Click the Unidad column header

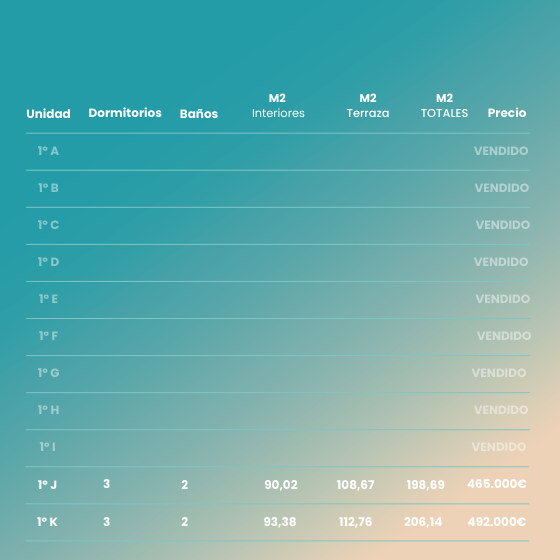(x=48, y=114)
